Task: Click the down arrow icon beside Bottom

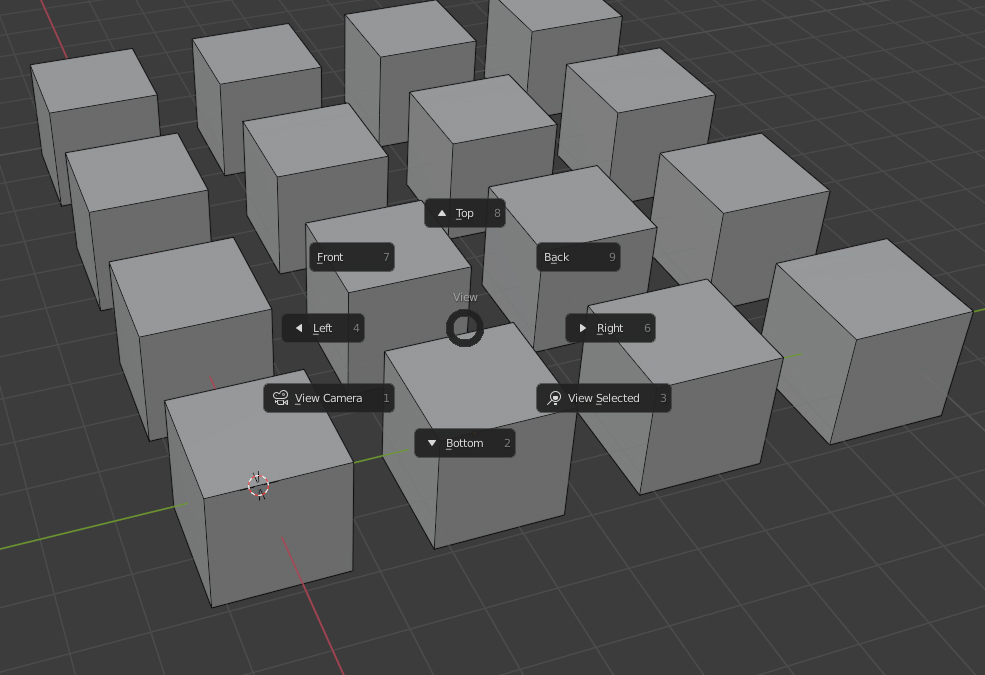Action: tap(432, 443)
